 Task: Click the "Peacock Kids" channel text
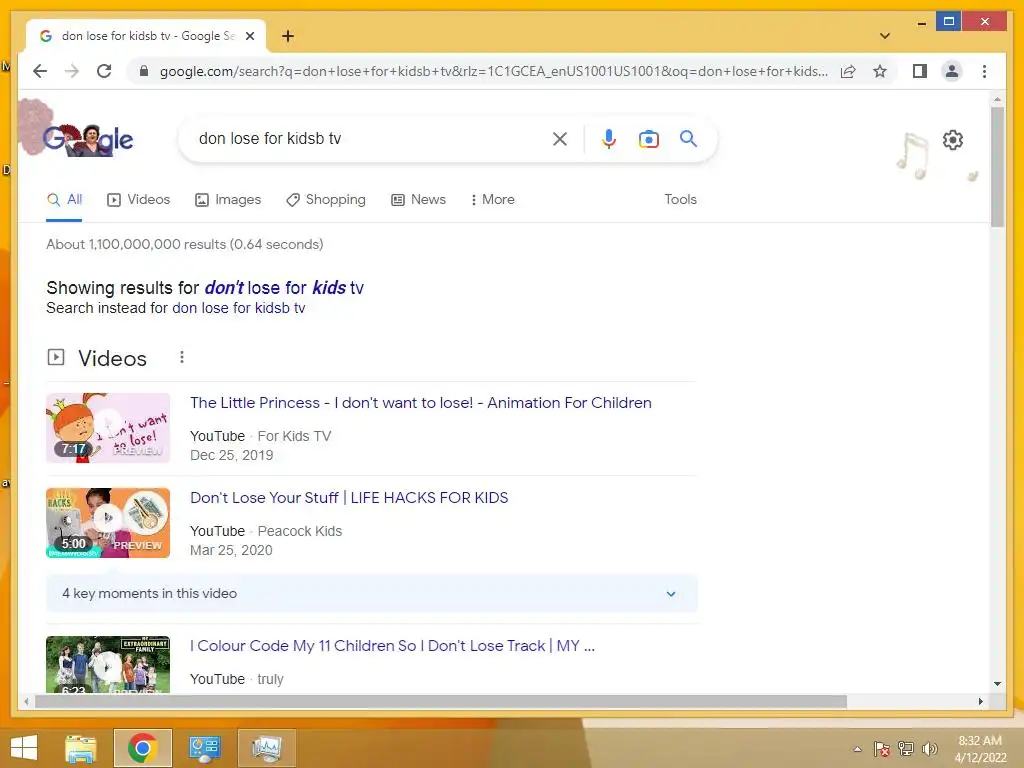tap(300, 531)
